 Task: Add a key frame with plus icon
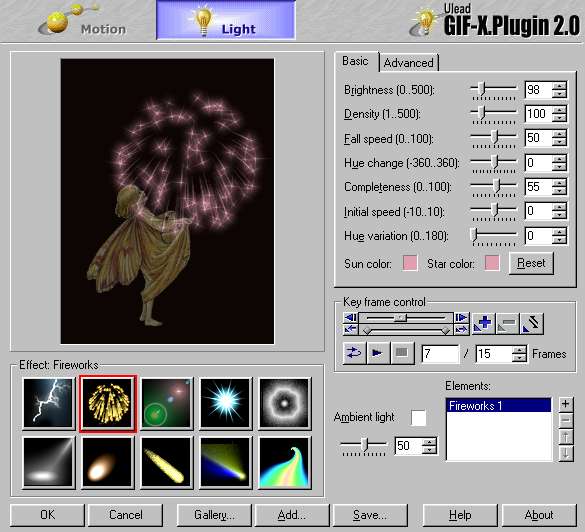click(483, 323)
